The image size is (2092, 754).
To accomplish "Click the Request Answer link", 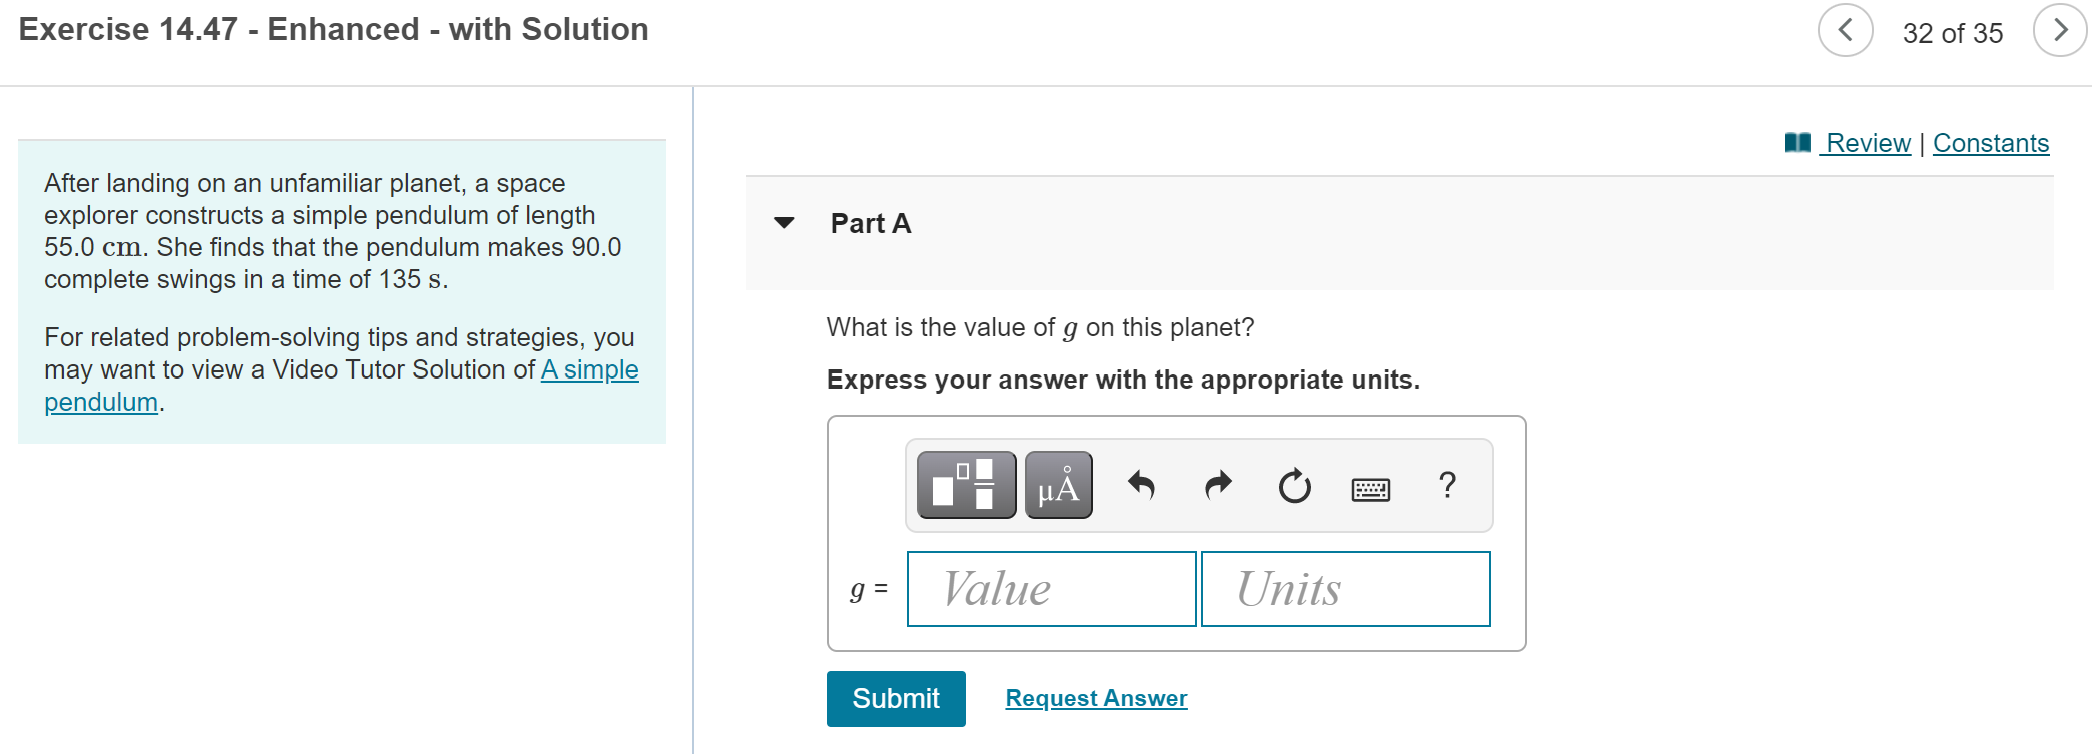I will [x=1096, y=698].
